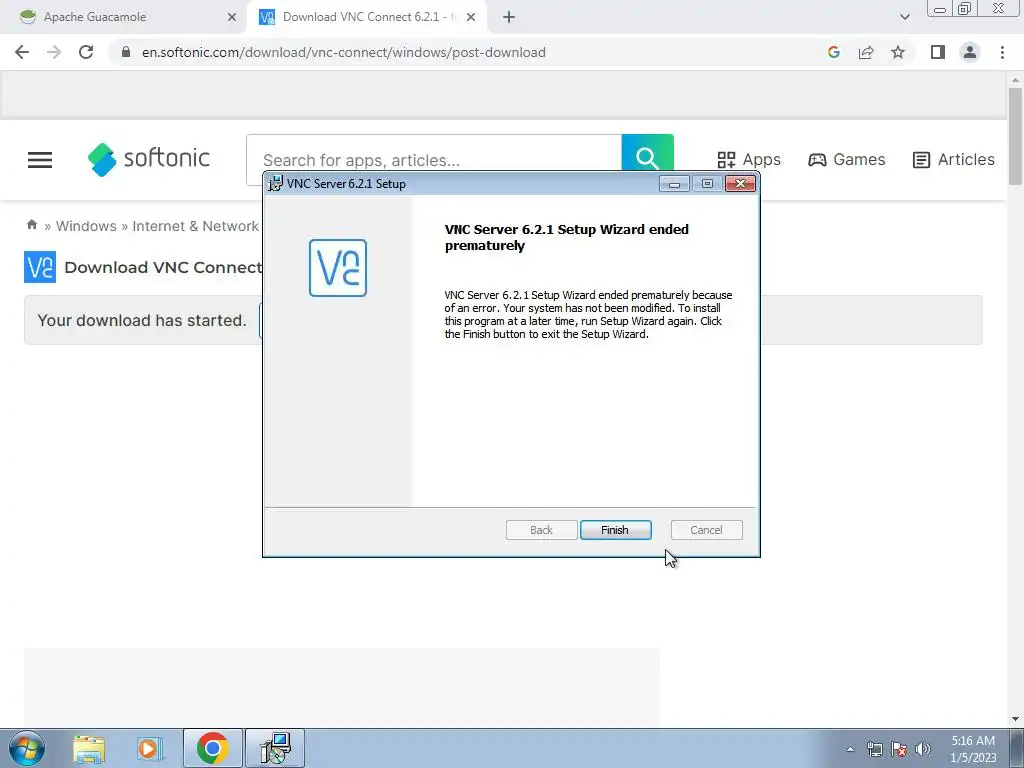The height and width of the screenshot is (768, 1024).
Task: Open the Chrome tab search dropdown
Action: tap(904, 17)
